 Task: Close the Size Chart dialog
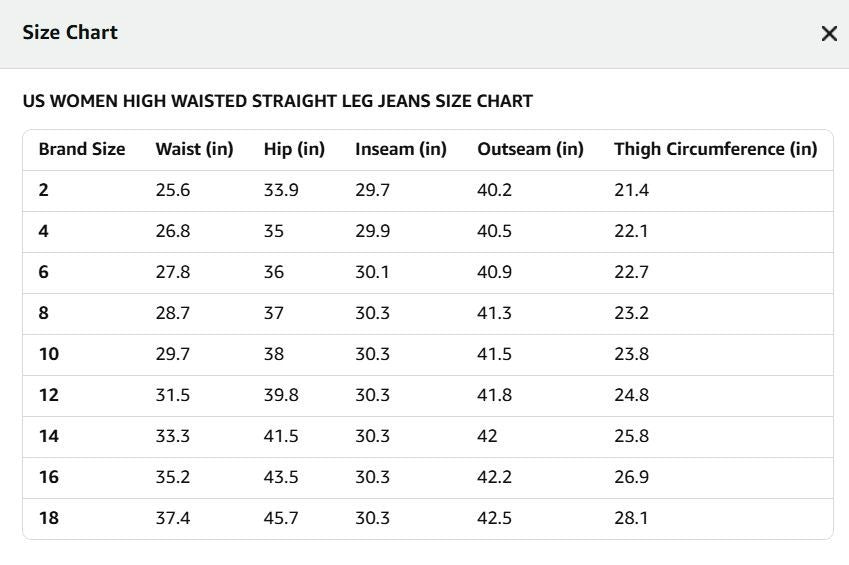pos(829,34)
